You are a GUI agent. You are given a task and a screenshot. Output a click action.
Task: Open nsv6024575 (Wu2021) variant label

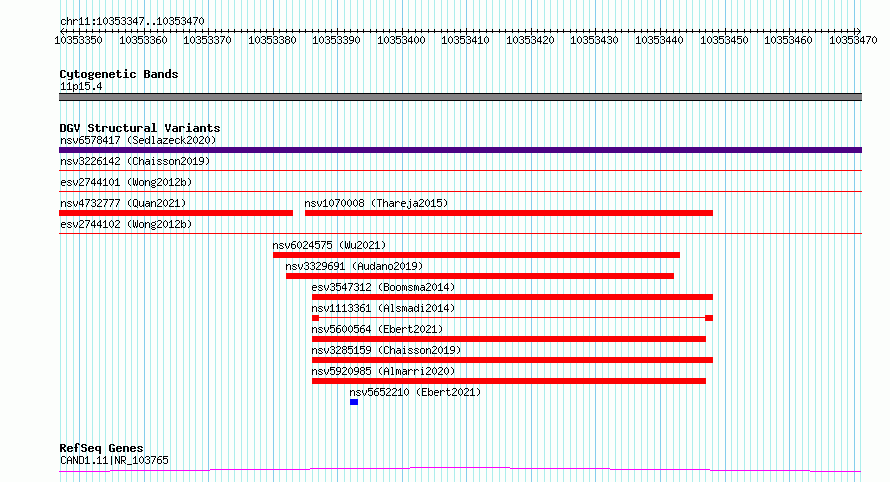coord(329,245)
